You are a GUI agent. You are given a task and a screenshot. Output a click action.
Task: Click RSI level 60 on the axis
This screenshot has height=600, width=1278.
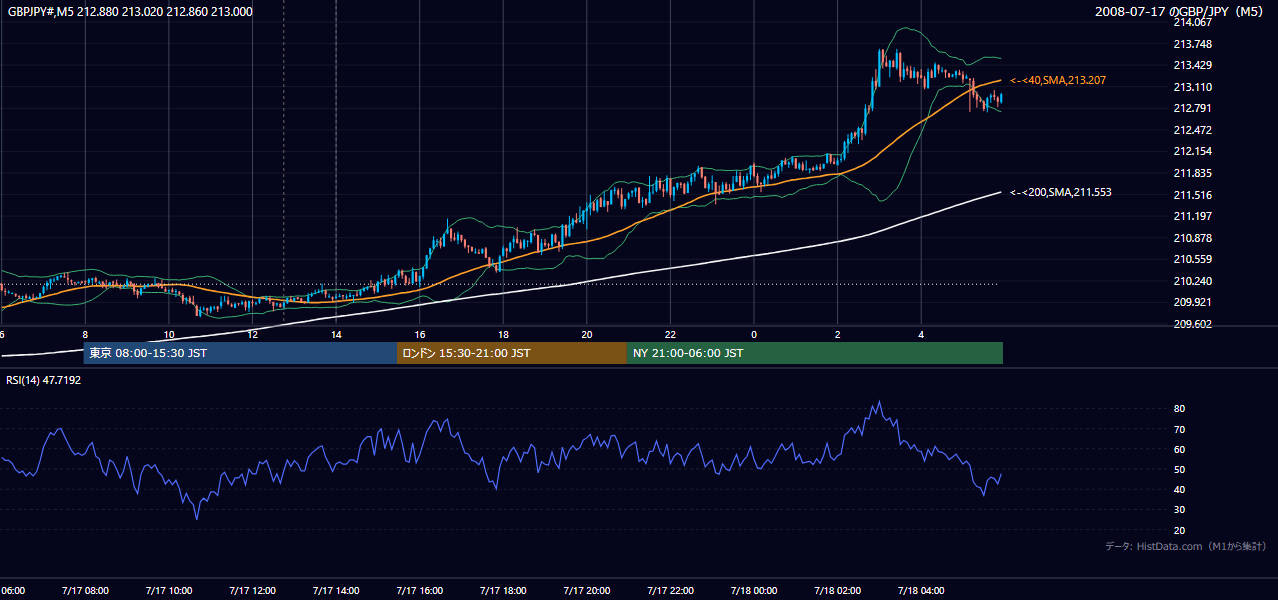pos(1179,449)
